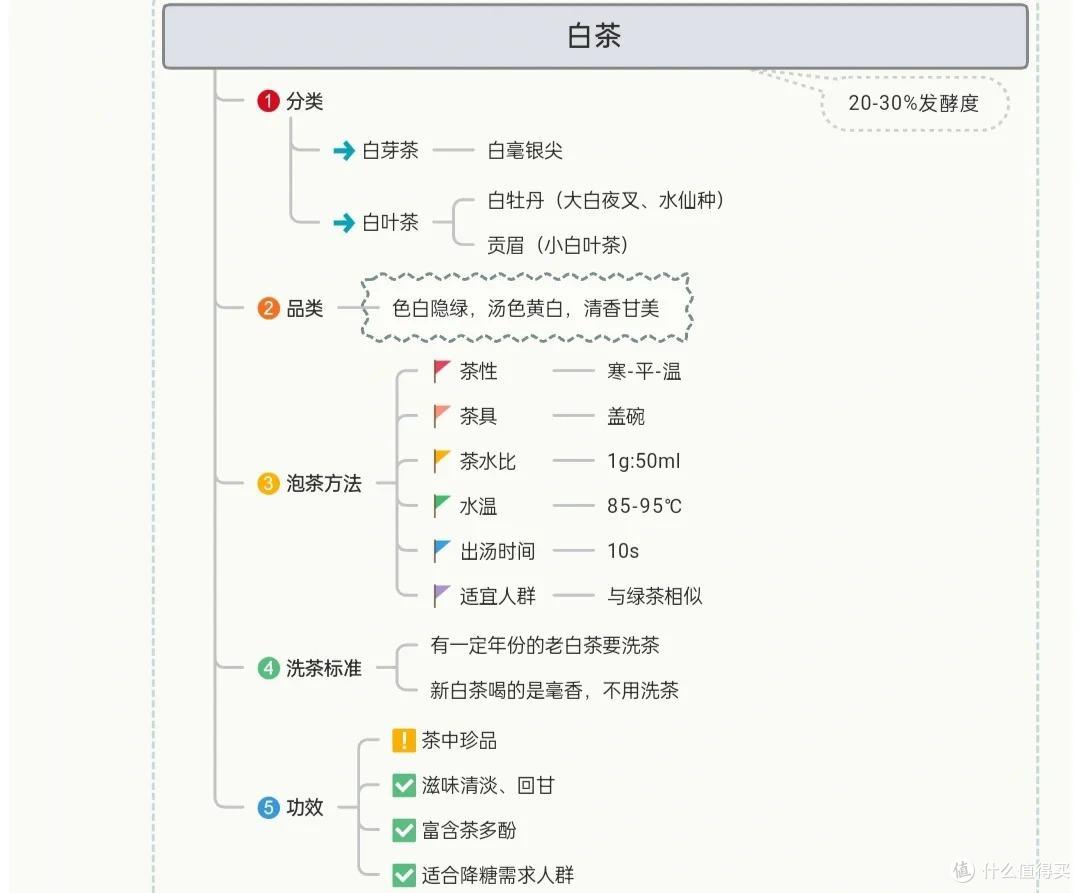The width and height of the screenshot is (1080, 893).
Task: Click the value 85-95℃
Action: (x=644, y=506)
